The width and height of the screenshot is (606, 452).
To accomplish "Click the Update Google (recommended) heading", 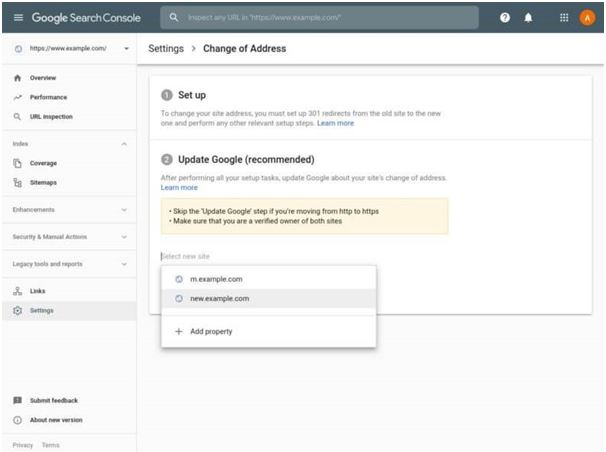I will (246, 160).
